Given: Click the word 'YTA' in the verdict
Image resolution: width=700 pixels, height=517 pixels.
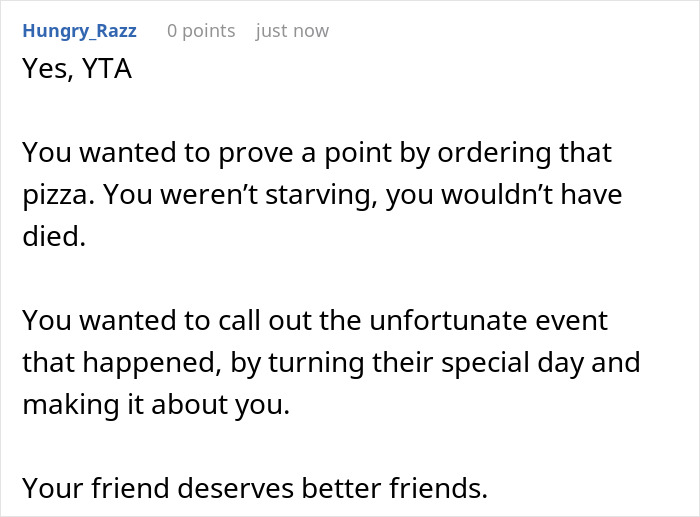Looking at the screenshot, I should (107, 69).
